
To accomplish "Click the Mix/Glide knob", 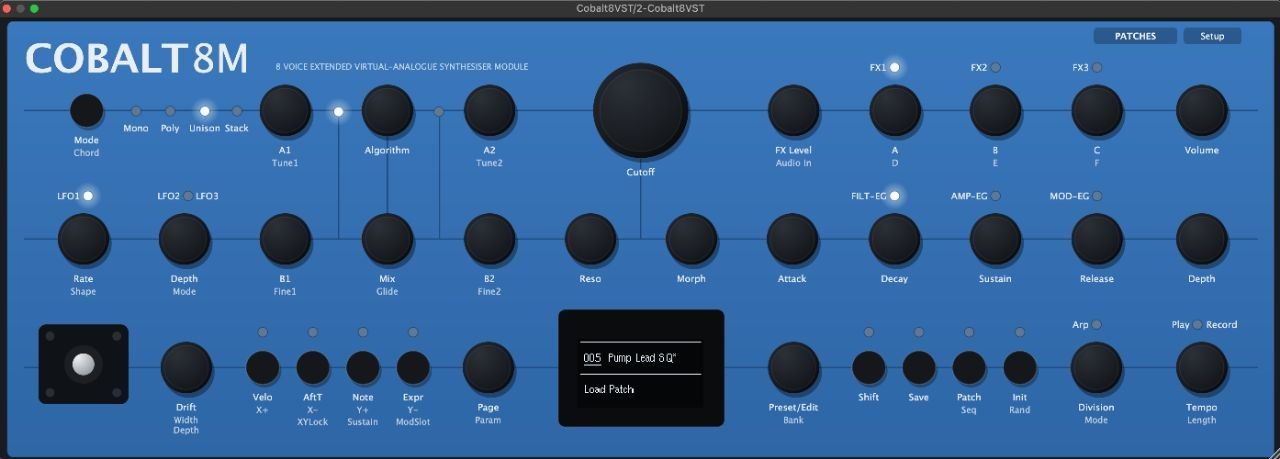I will coord(387,239).
